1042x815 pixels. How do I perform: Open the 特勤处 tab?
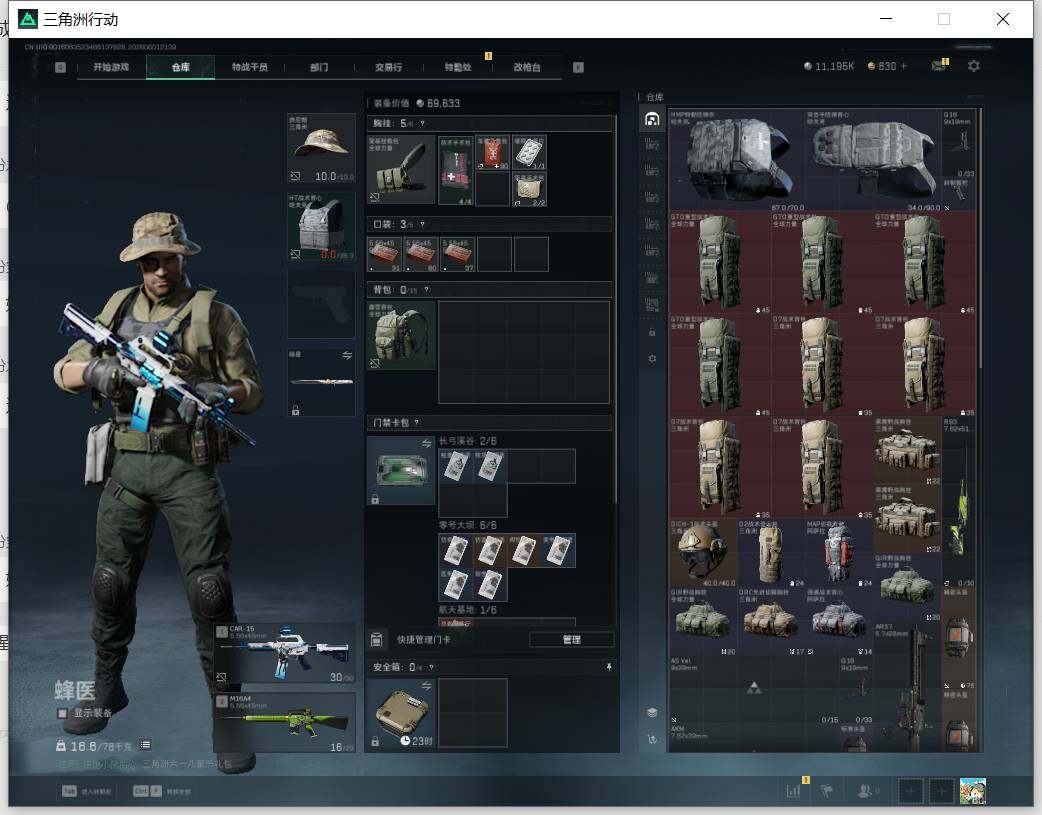pos(458,67)
